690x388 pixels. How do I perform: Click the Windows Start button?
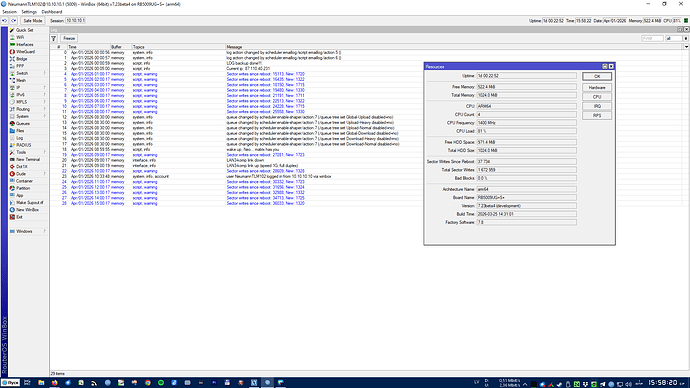tap(10, 383)
